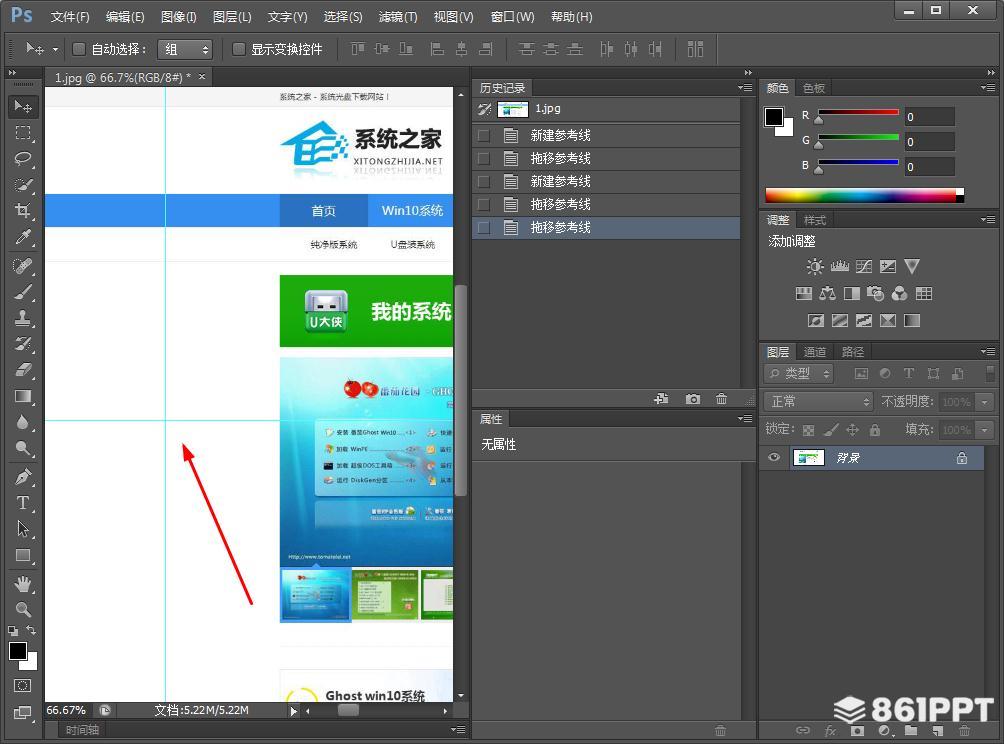Select the Gradient tool
Viewport: 1004px width, 744px height.
pyautogui.click(x=23, y=396)
